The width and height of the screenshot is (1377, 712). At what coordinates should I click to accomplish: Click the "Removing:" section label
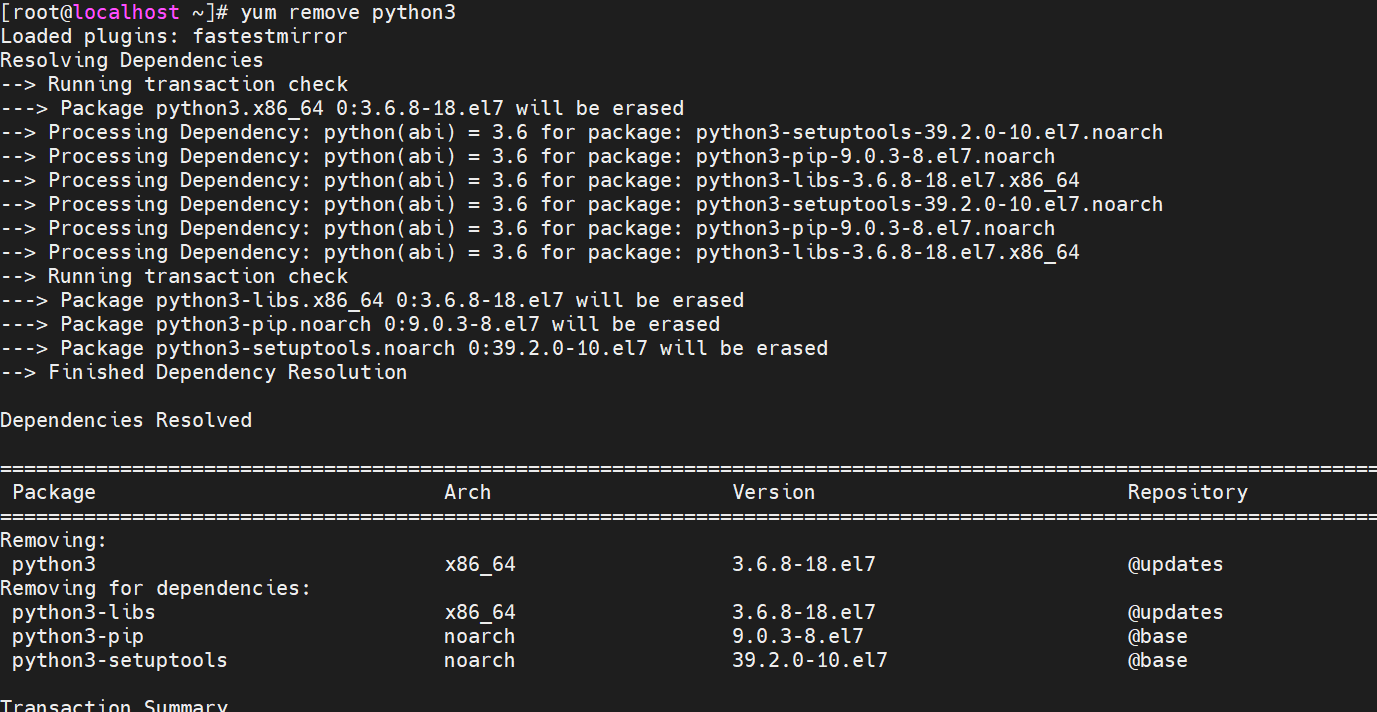click(x=54, y=541)
